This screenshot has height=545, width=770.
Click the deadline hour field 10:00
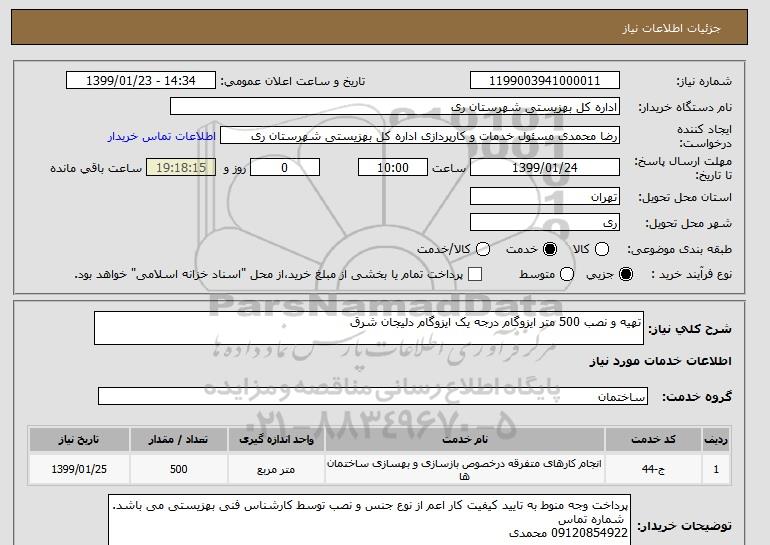(x=393, y=167)
